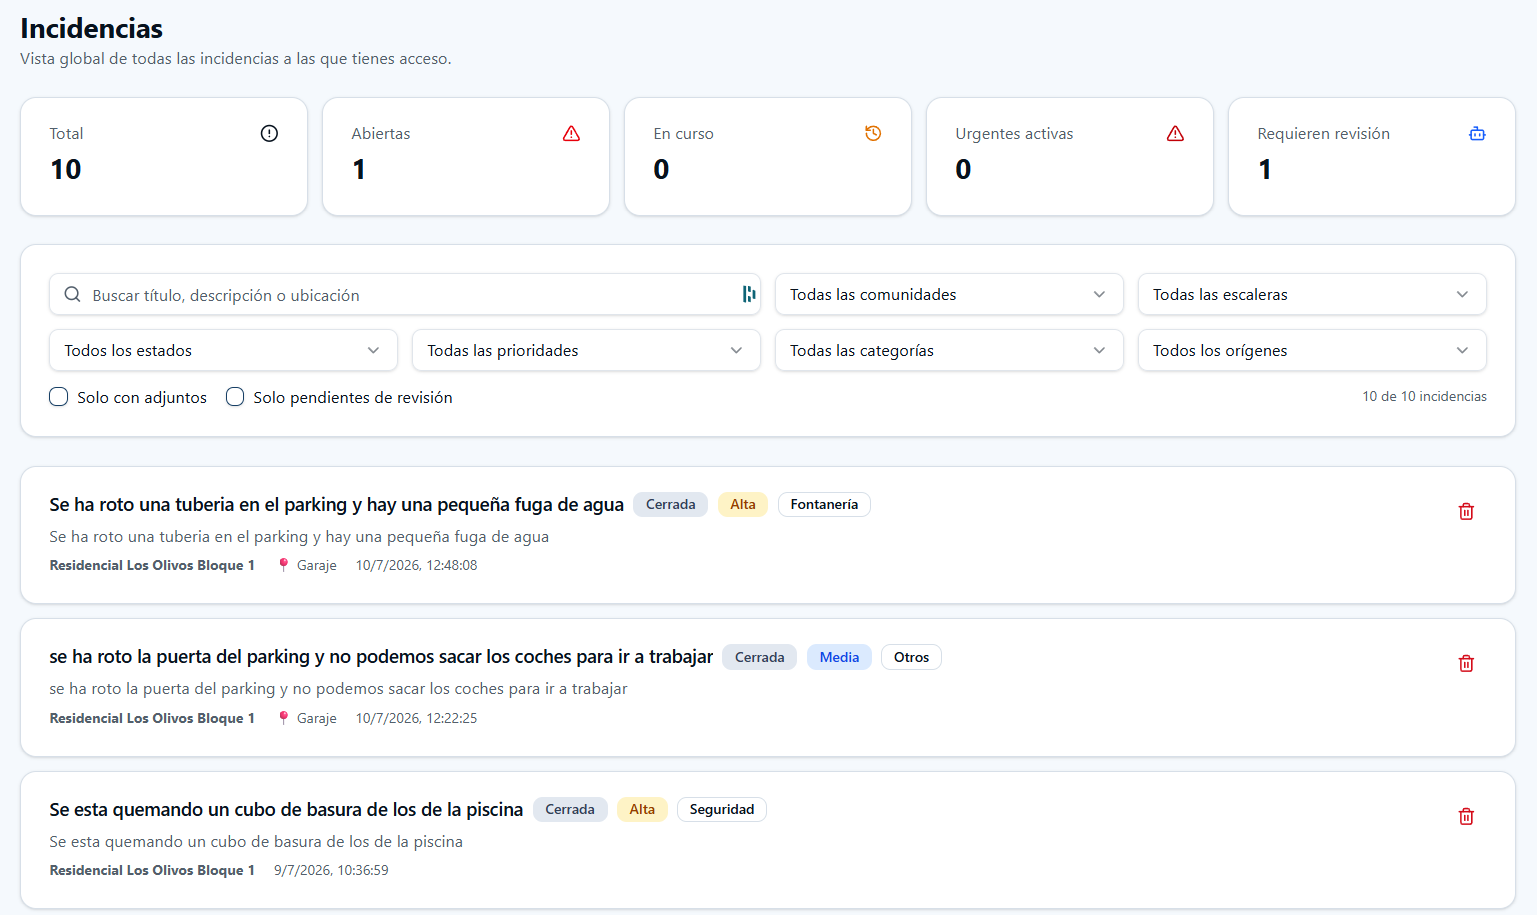Open the Todas las comunidades dropdown

click(x=949, y=294)
